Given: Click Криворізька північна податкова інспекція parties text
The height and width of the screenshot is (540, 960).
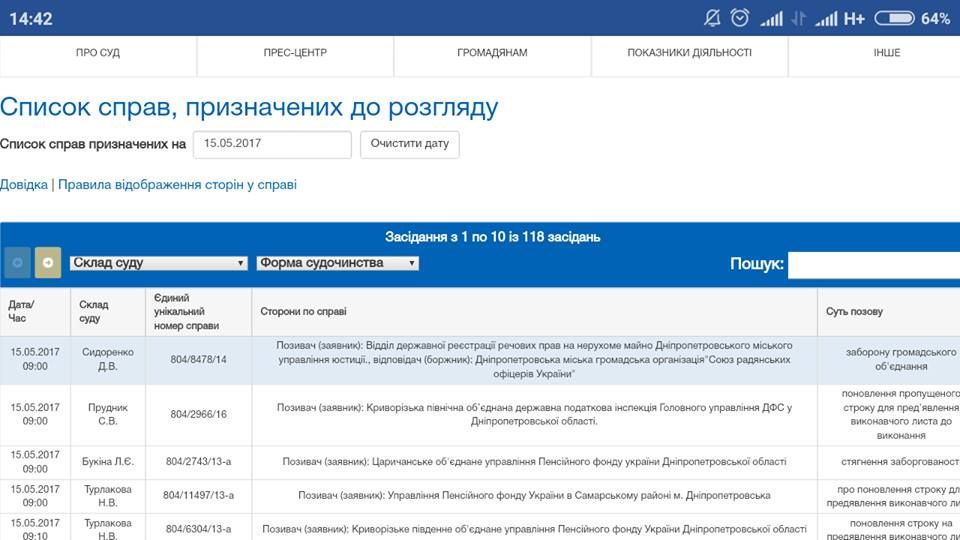Looking at the screenshot, I should click(x=534, y=414).
